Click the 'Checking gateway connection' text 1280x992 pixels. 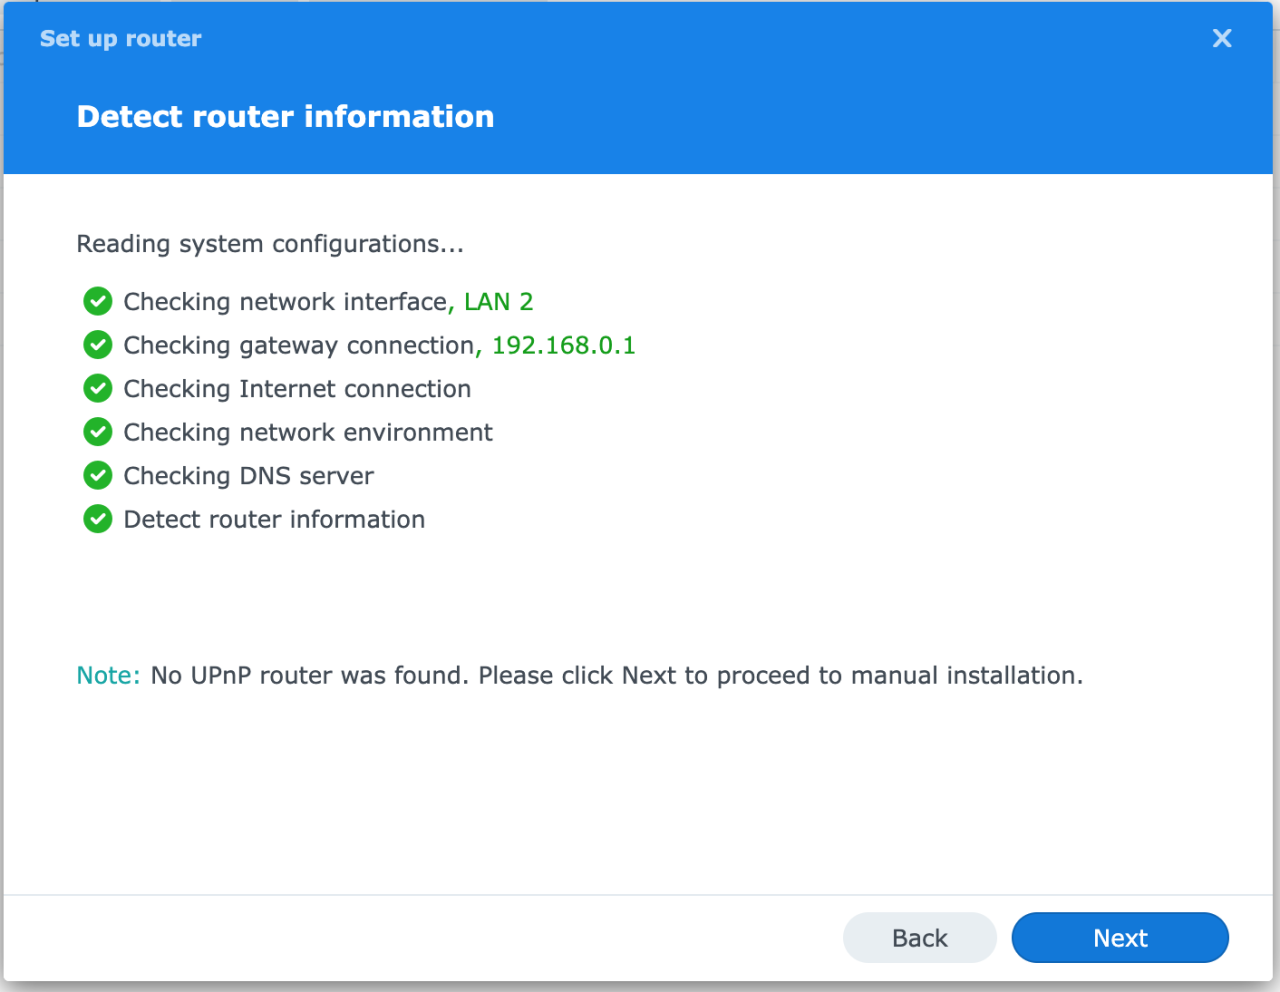click(x=299, y=345)
